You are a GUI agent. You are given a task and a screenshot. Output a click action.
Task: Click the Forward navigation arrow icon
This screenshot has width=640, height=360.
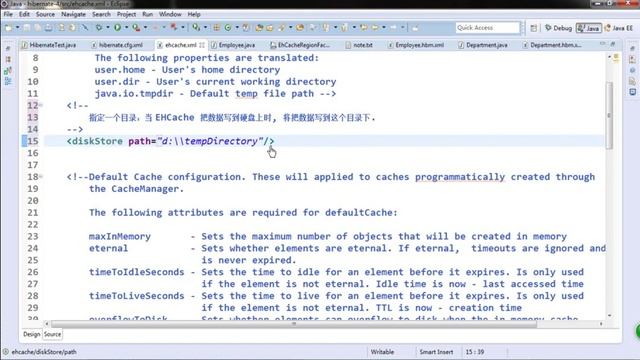coord(393,28)
